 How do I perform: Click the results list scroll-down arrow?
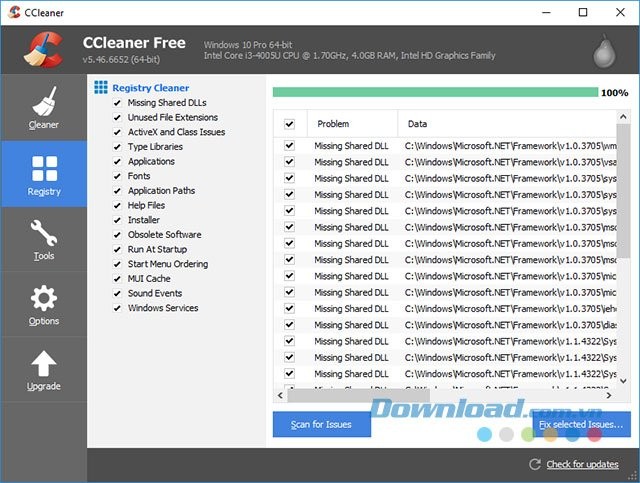[x=623, y=381]
